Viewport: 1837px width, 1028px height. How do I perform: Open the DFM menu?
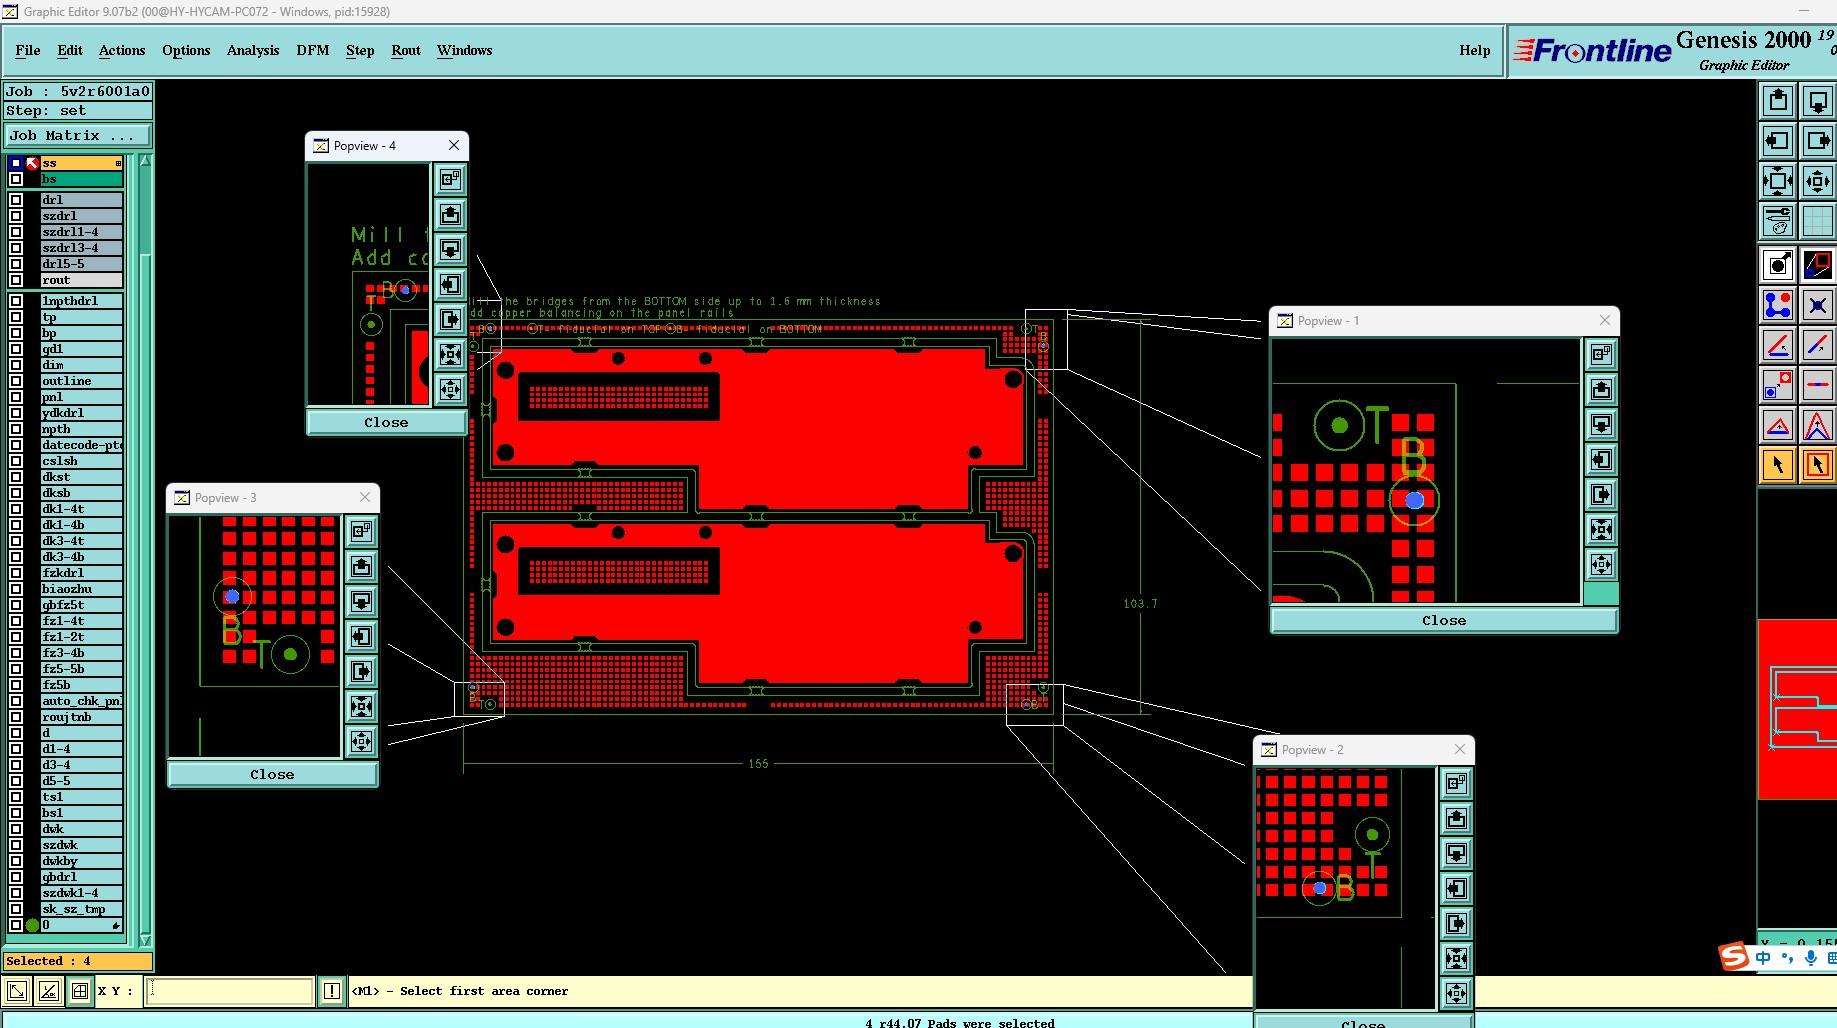pyautogui.click(x=313, y=50)
